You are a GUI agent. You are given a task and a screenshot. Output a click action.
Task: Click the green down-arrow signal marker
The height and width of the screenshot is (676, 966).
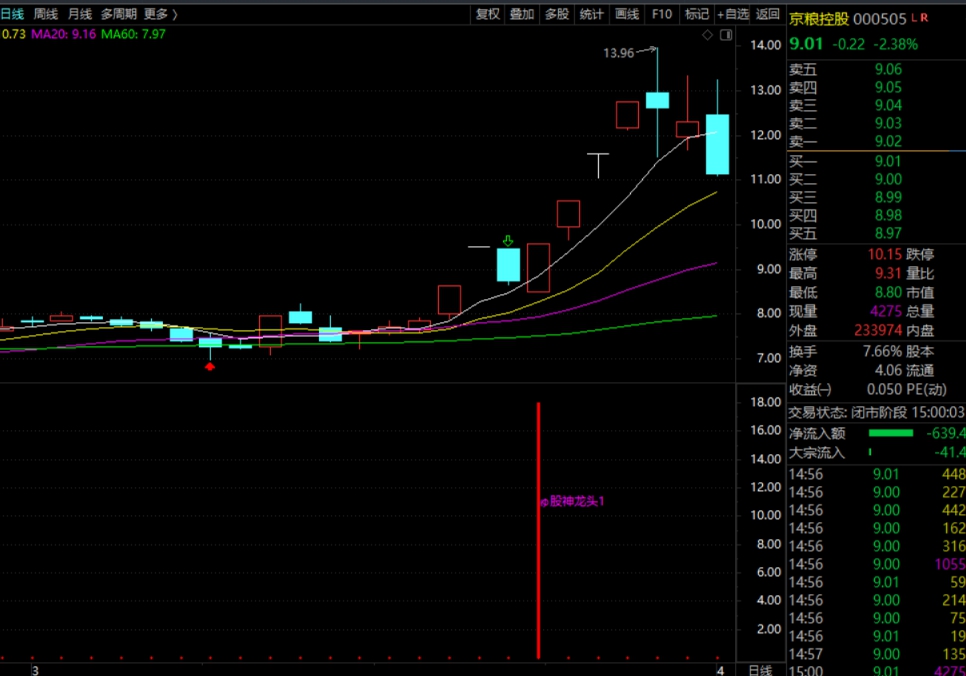(x=508, y=240)
